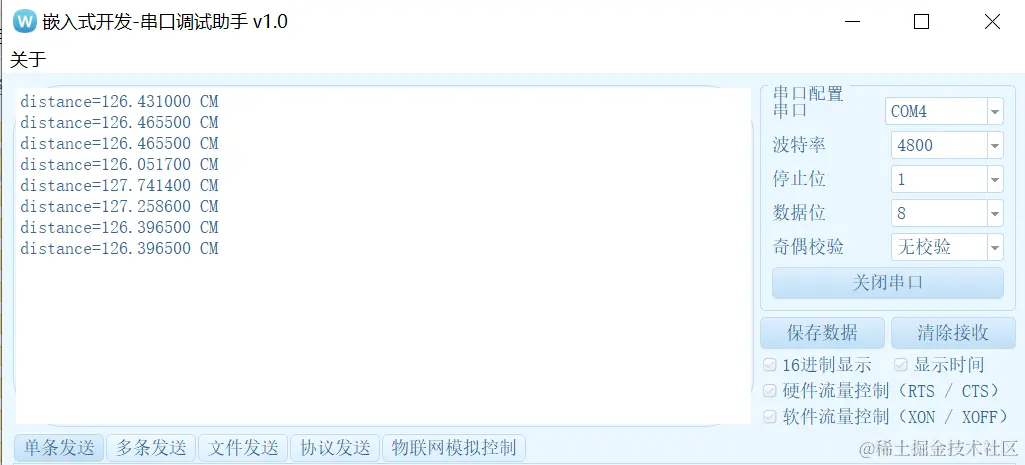
Task: Click the 清除接收 button
Action: click(x=952, y=333)
